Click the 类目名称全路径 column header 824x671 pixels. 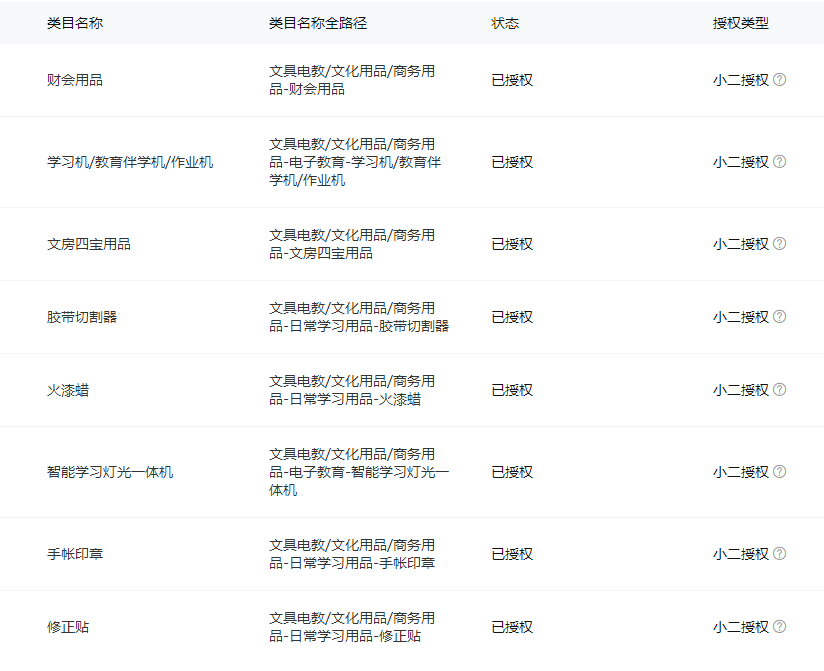pyautogui.click(x=317, y=23)
